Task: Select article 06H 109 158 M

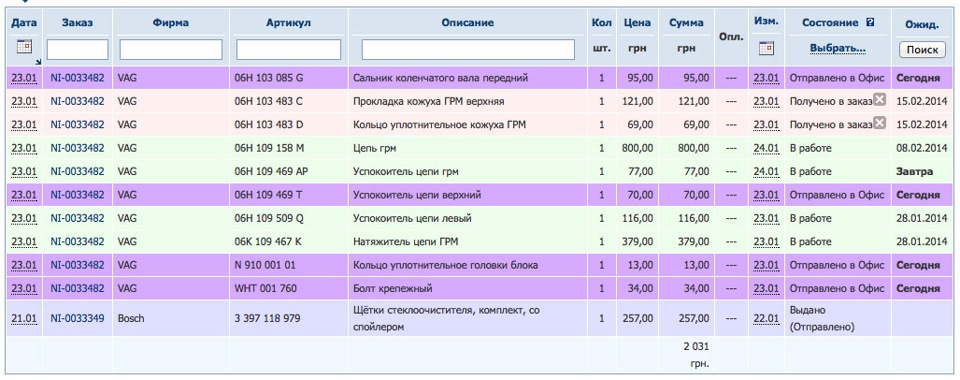Action: click(x=269, y=148)
